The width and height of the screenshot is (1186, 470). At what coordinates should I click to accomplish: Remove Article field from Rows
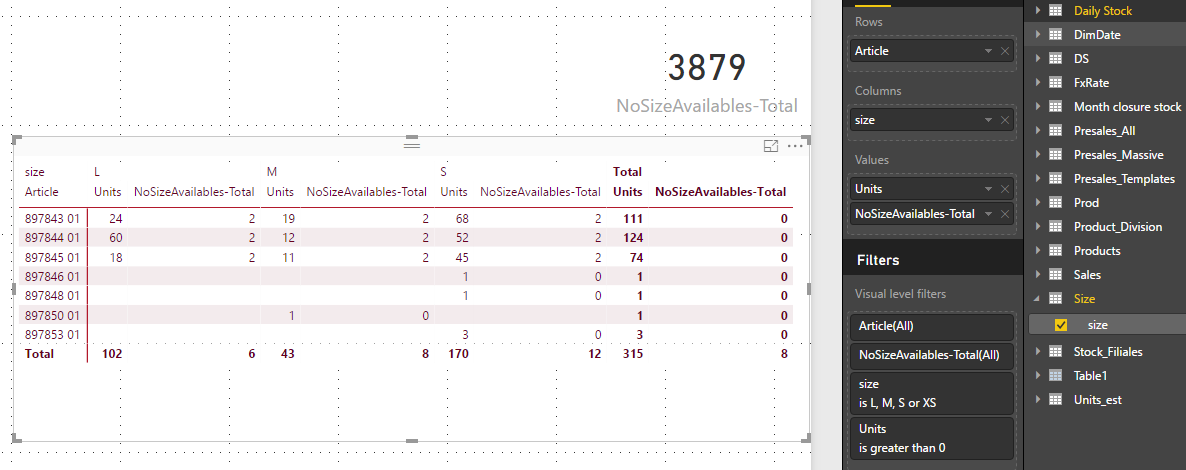[x=1004, y=51]
